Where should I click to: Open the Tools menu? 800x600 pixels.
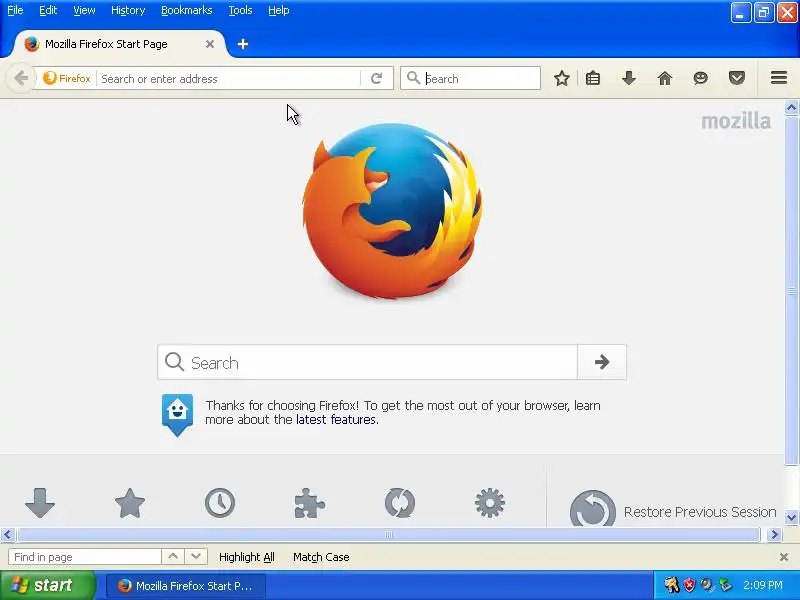[240, 10]
